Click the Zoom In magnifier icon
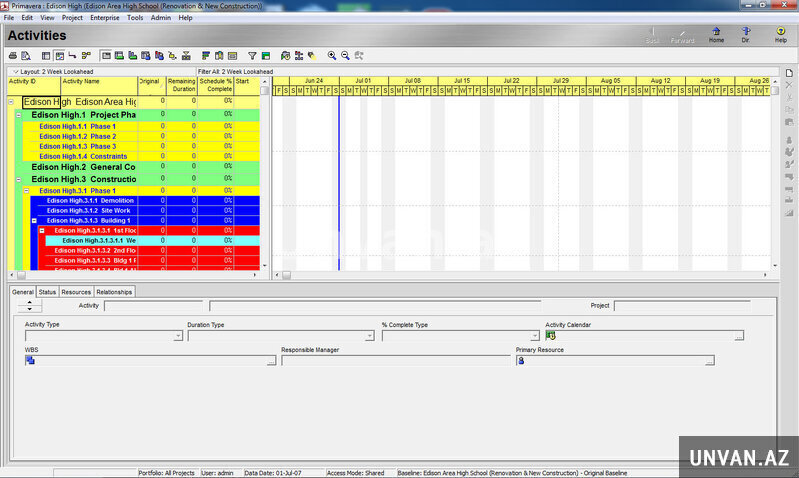 [x=332, y=55]
